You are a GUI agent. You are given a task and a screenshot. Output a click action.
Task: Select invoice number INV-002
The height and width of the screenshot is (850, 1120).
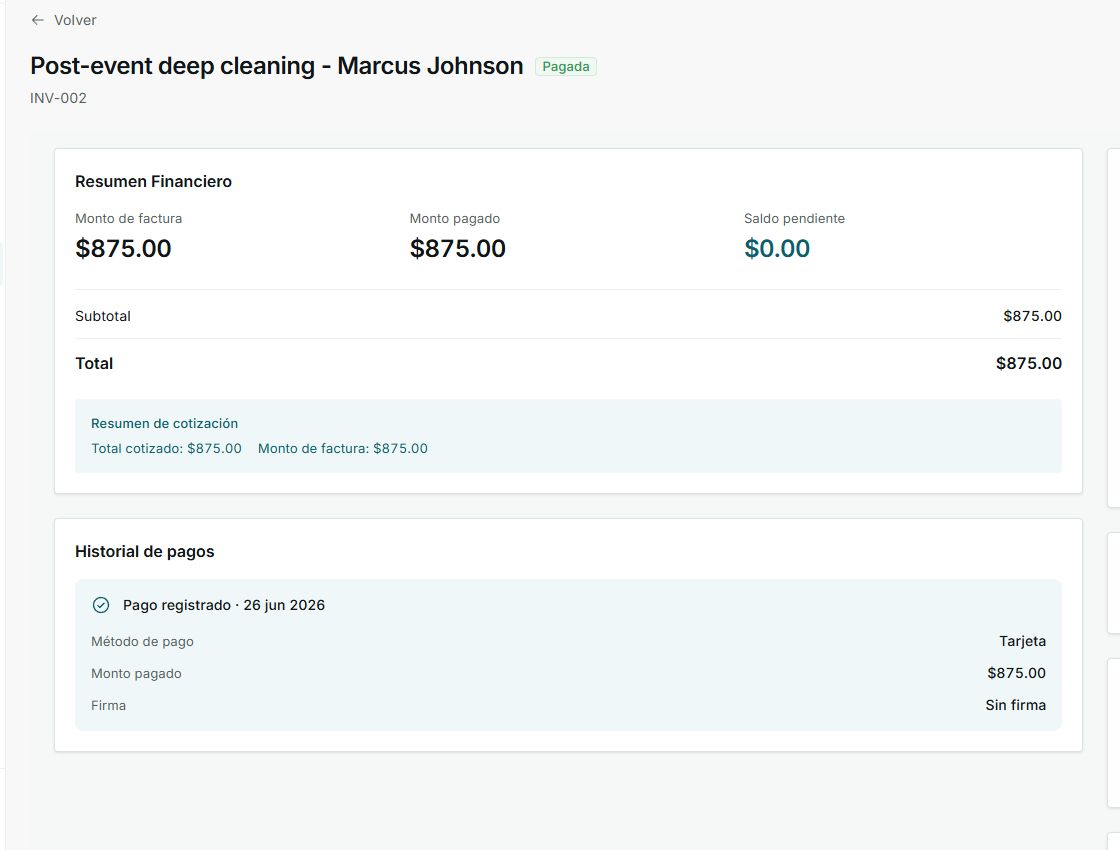click(x=59, y=98)
